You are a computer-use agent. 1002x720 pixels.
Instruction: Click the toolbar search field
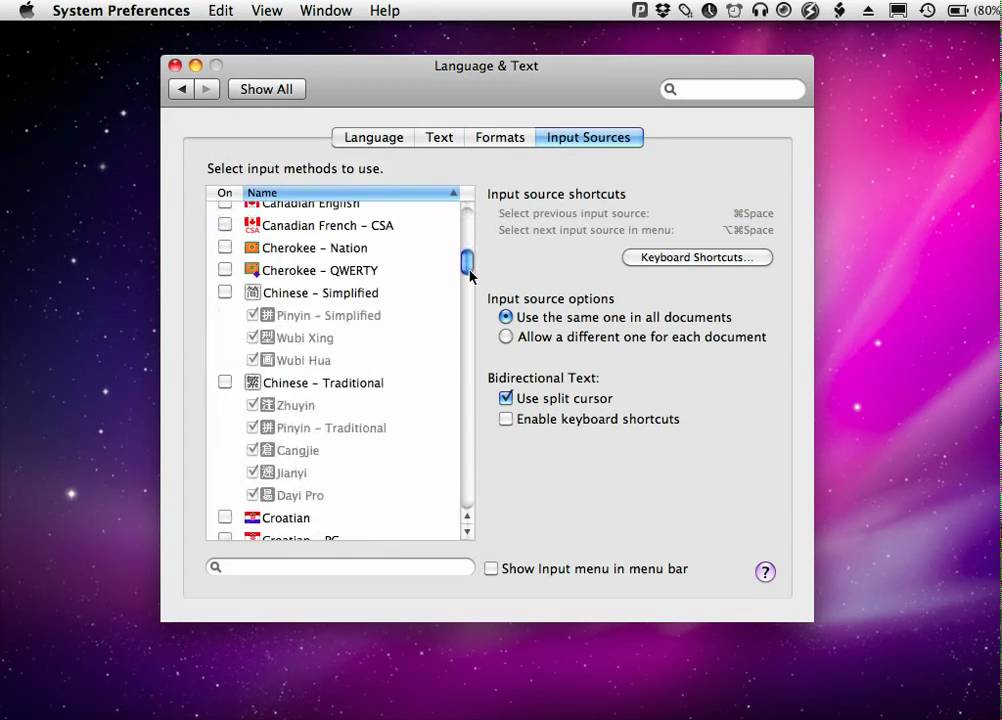click(x=733, y=89)
